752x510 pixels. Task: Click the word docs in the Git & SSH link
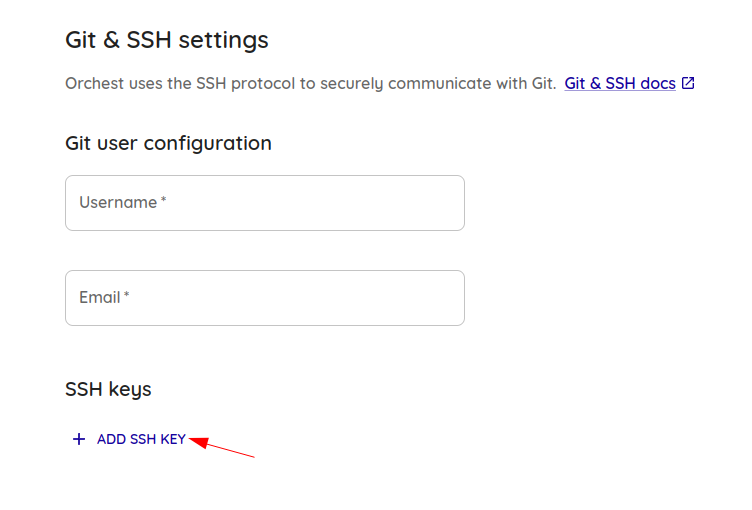tap(658, 83)
